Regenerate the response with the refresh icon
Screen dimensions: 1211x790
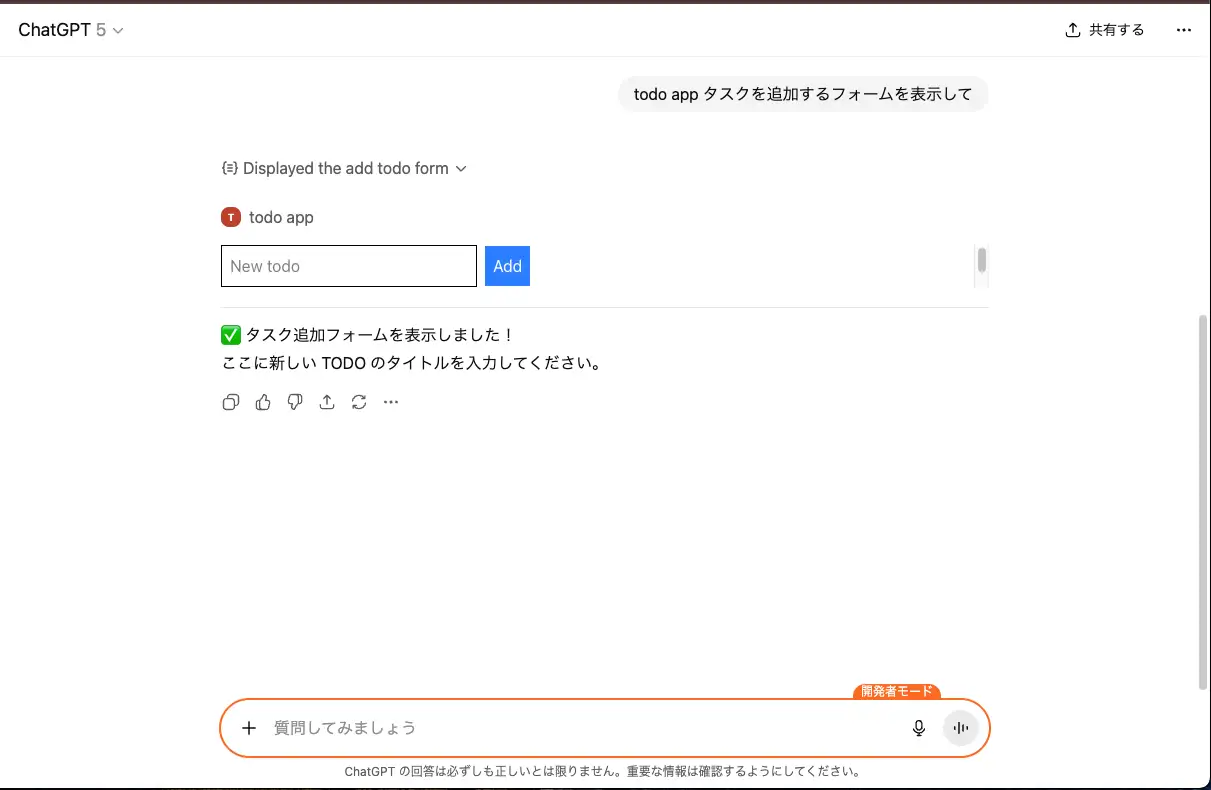click(x=359, y=402)
